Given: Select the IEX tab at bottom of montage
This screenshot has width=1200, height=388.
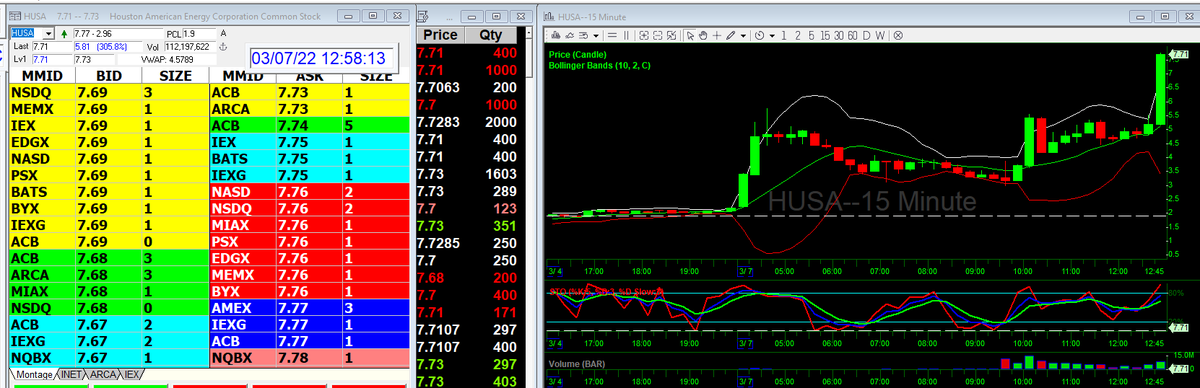Looking at the screenshot, I should point(133,375).
